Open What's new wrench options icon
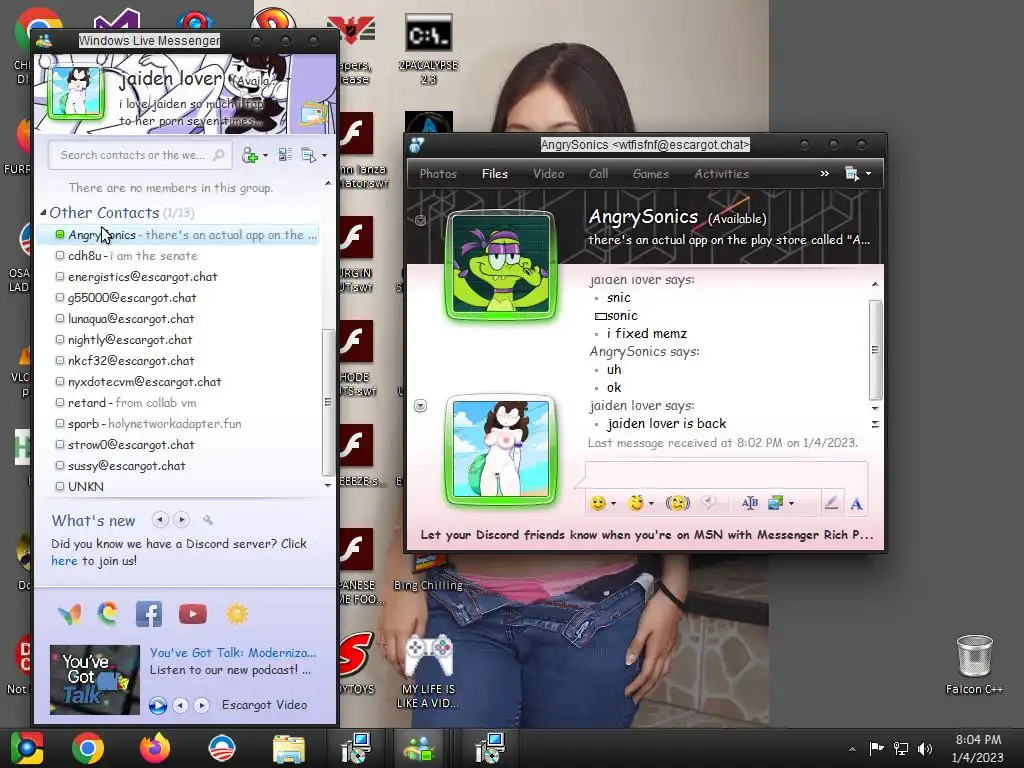This screenshot has width=1024, height=768. coord(208,520)
